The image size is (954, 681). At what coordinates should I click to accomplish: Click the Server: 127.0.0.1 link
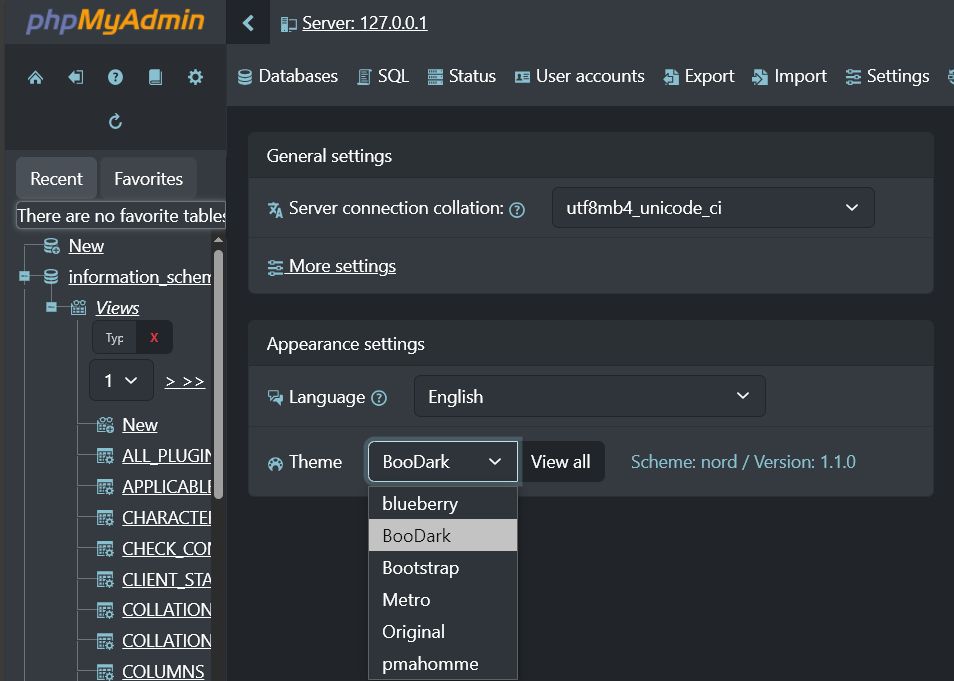coord(364,23)
